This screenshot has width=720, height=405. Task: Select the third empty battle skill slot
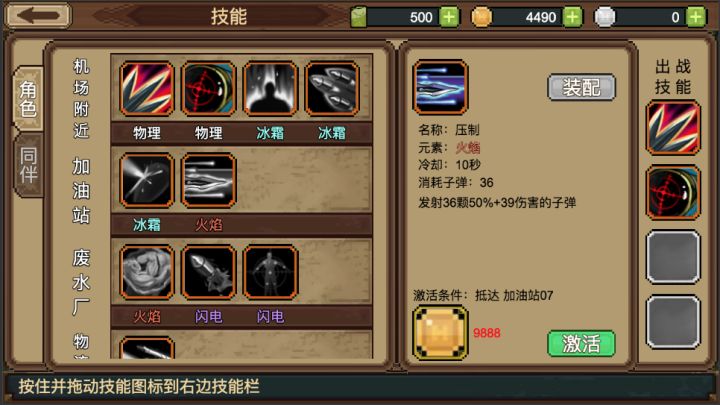[673, 257]
